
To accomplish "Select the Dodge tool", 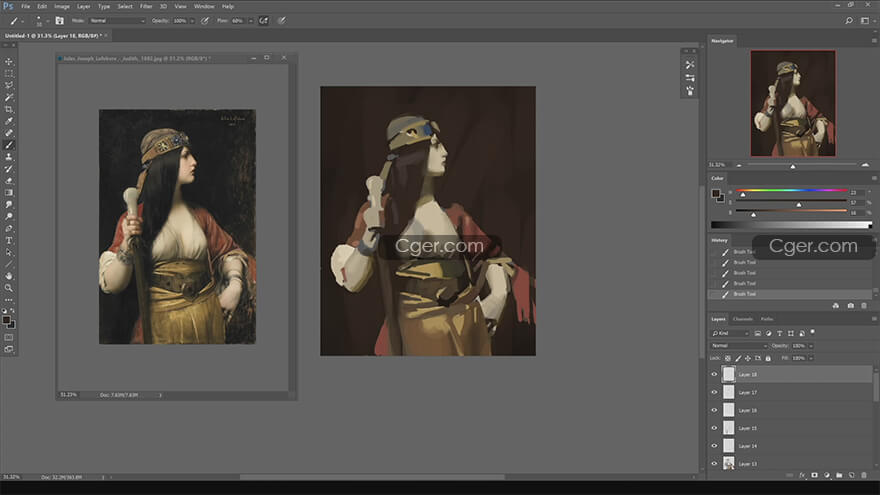I will 8,217.
